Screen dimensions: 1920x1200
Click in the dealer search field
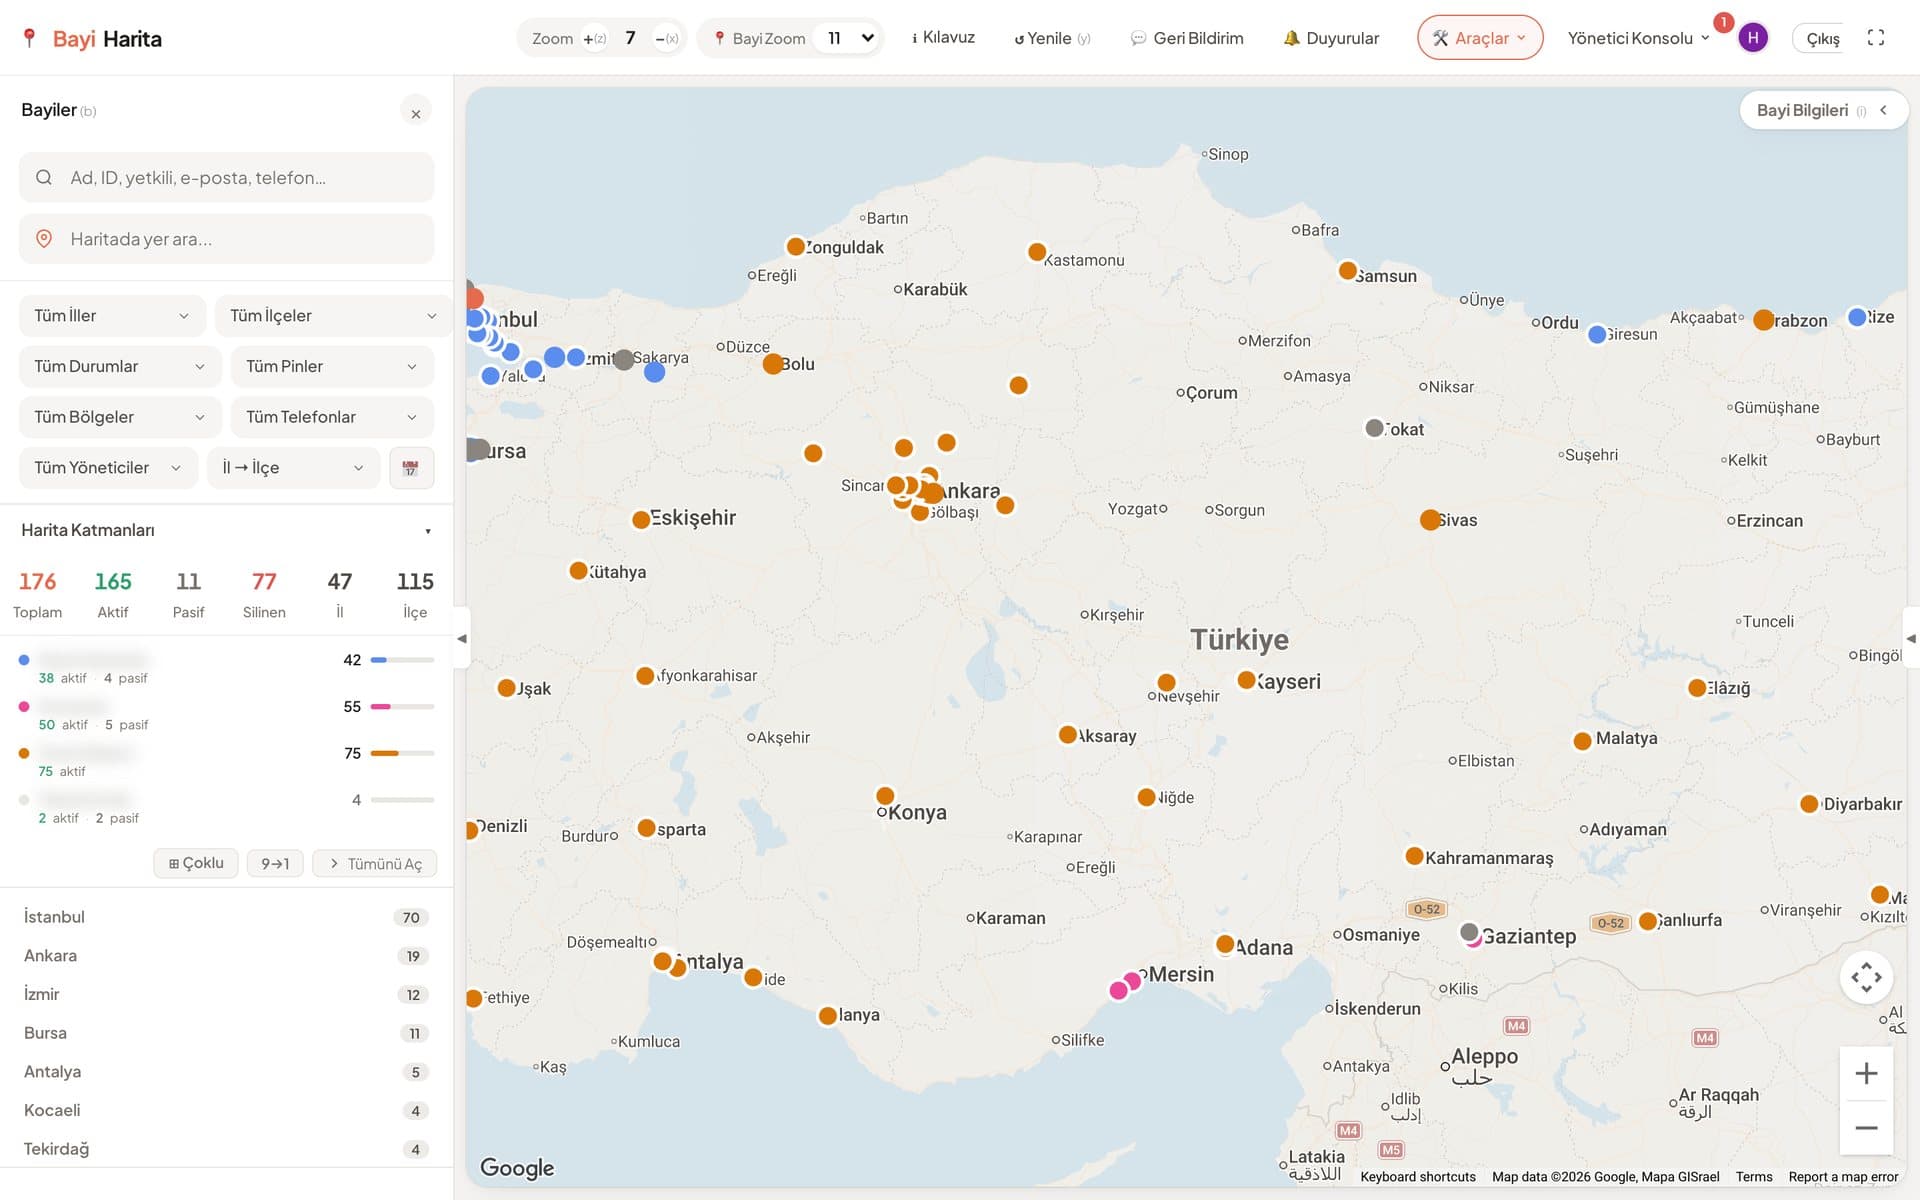pyautogui.click(x=227, y=178)
